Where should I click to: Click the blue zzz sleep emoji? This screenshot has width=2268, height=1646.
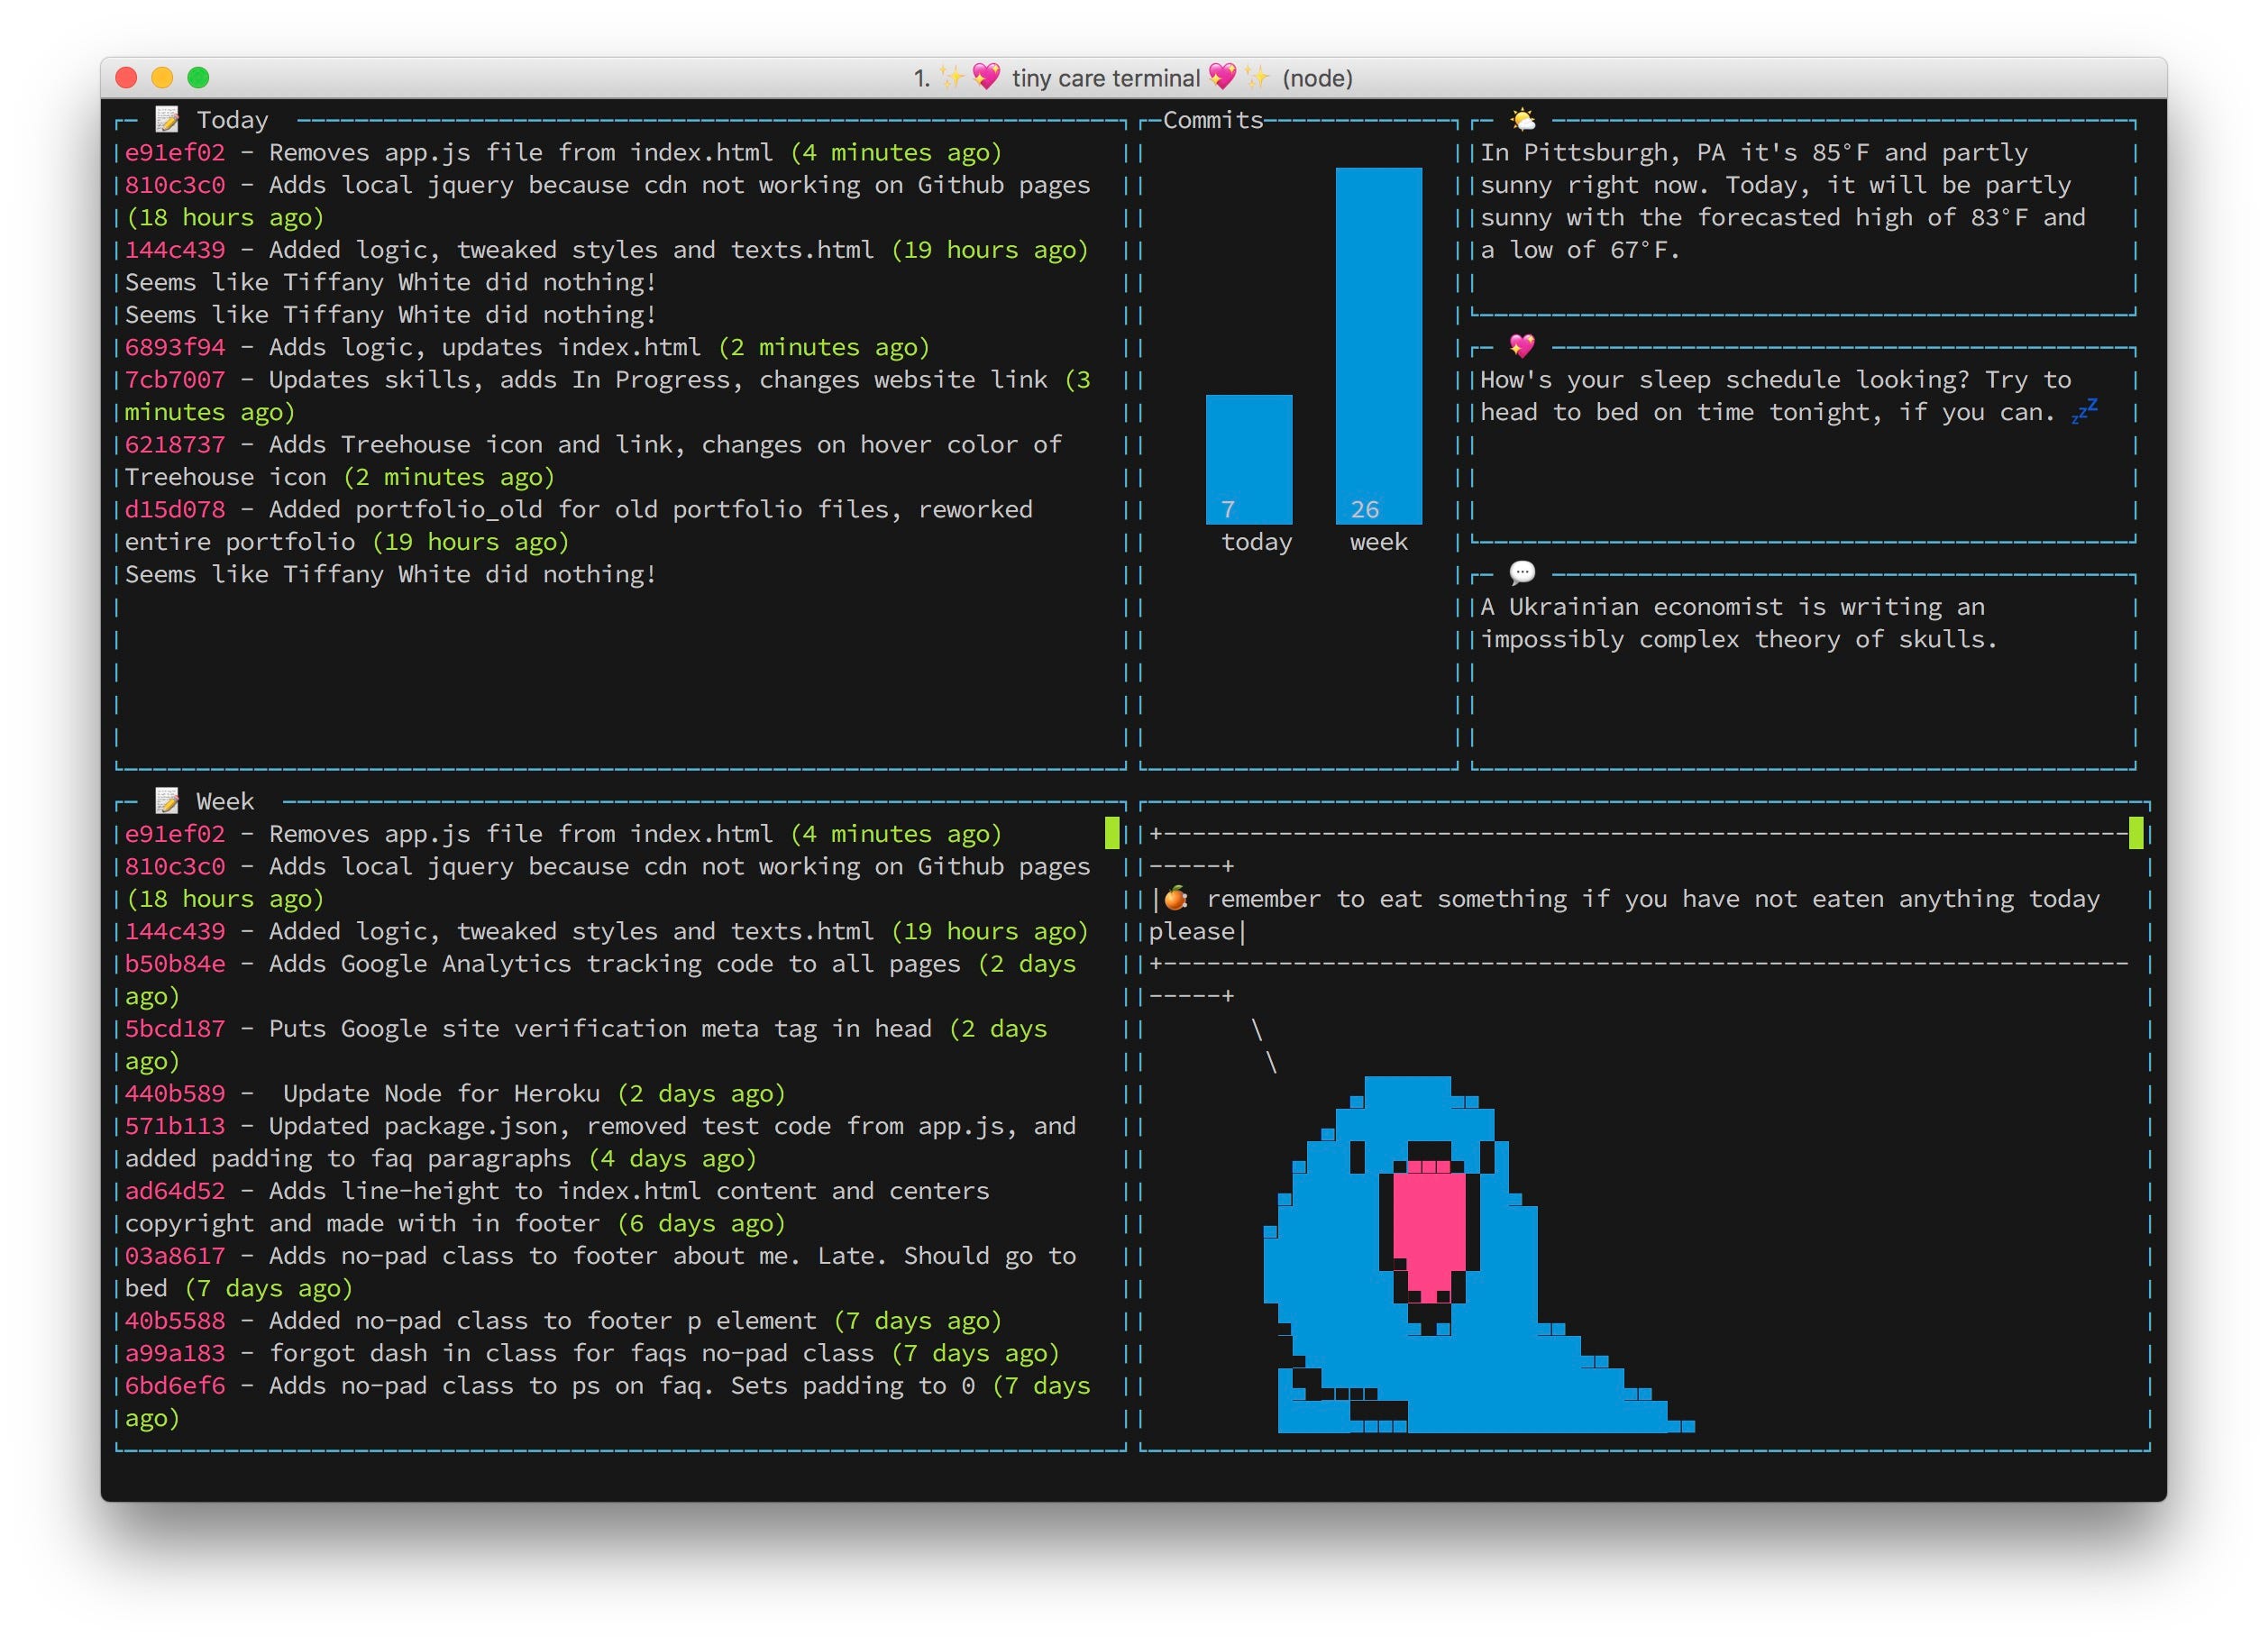(x=2084, y=410)
